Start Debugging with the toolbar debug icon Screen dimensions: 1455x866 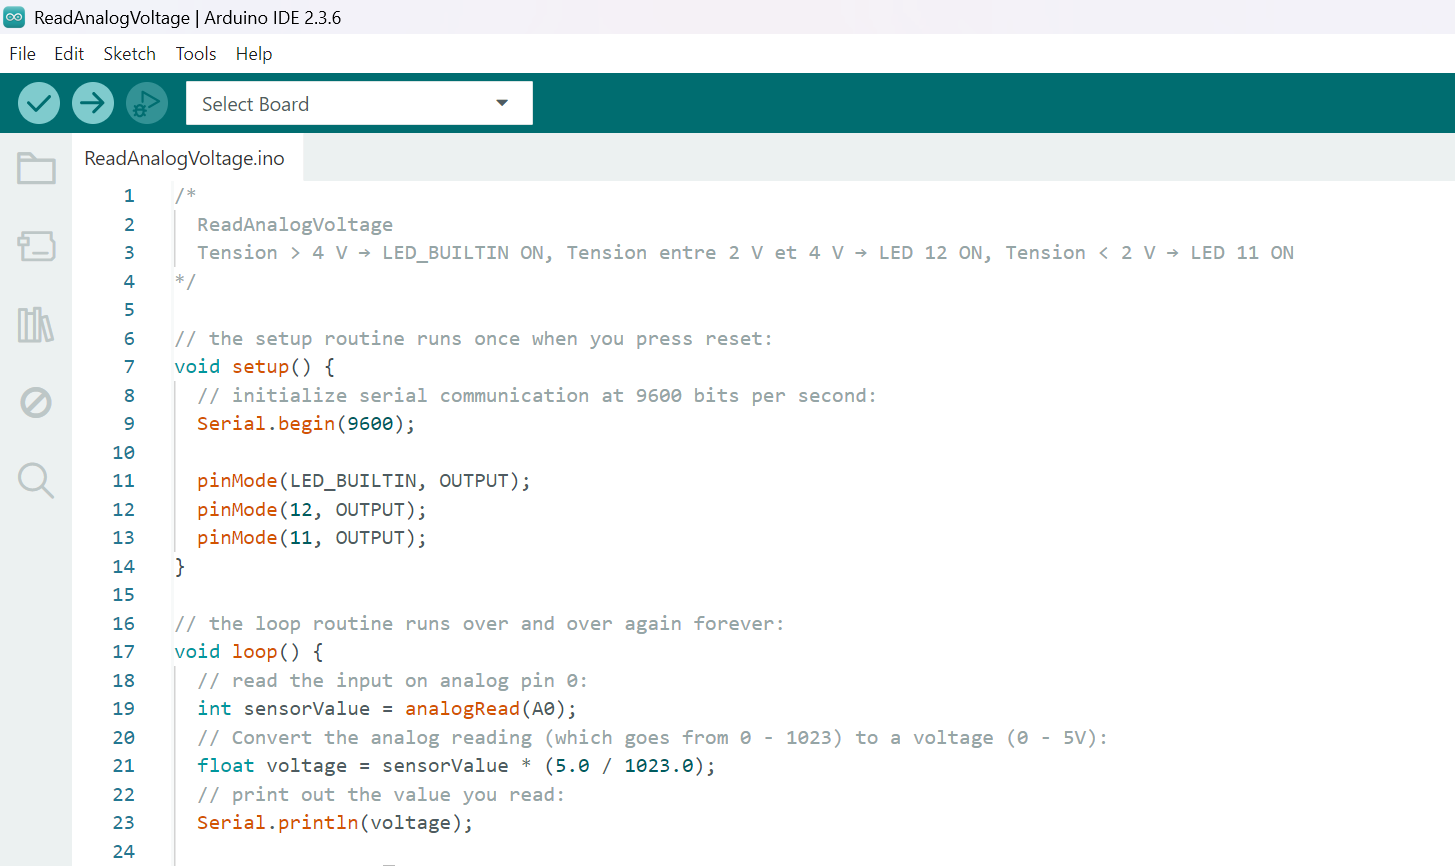[x=147, y=103]
